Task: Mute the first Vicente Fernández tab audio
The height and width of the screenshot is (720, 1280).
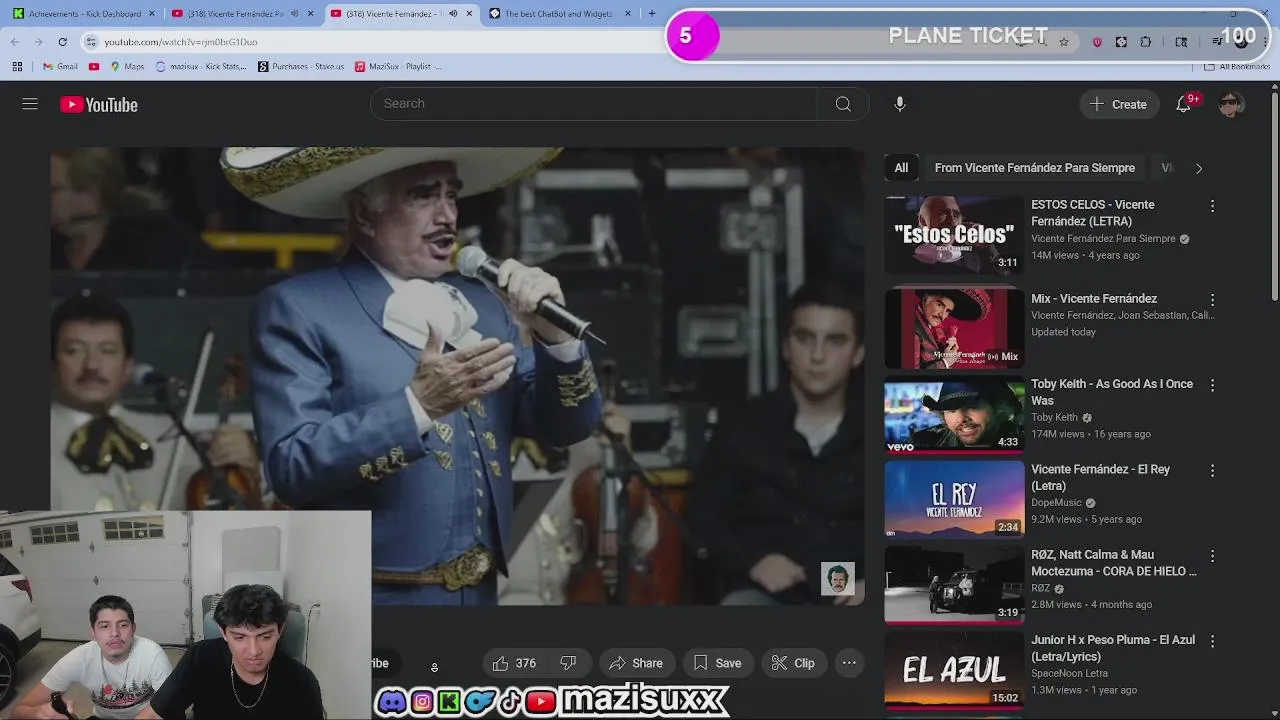Action: pos(294,14)
